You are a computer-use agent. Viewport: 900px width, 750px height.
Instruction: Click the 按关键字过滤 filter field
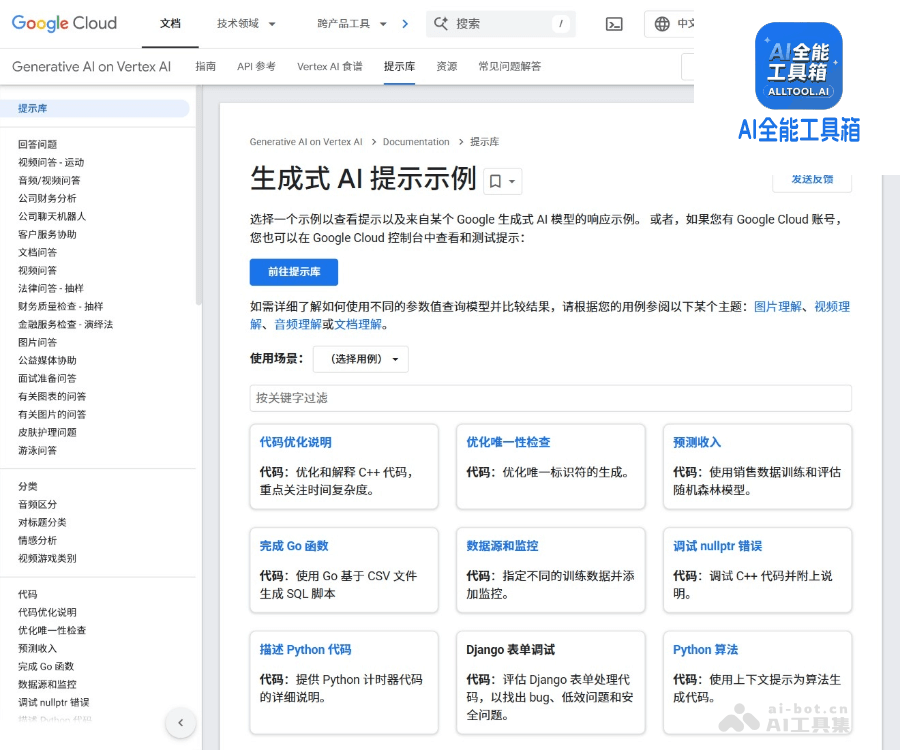550,398
